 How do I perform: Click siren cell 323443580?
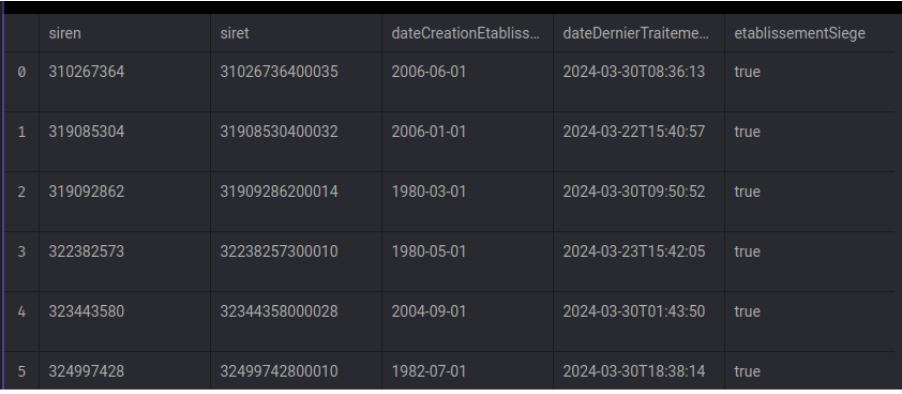point(86,311)
